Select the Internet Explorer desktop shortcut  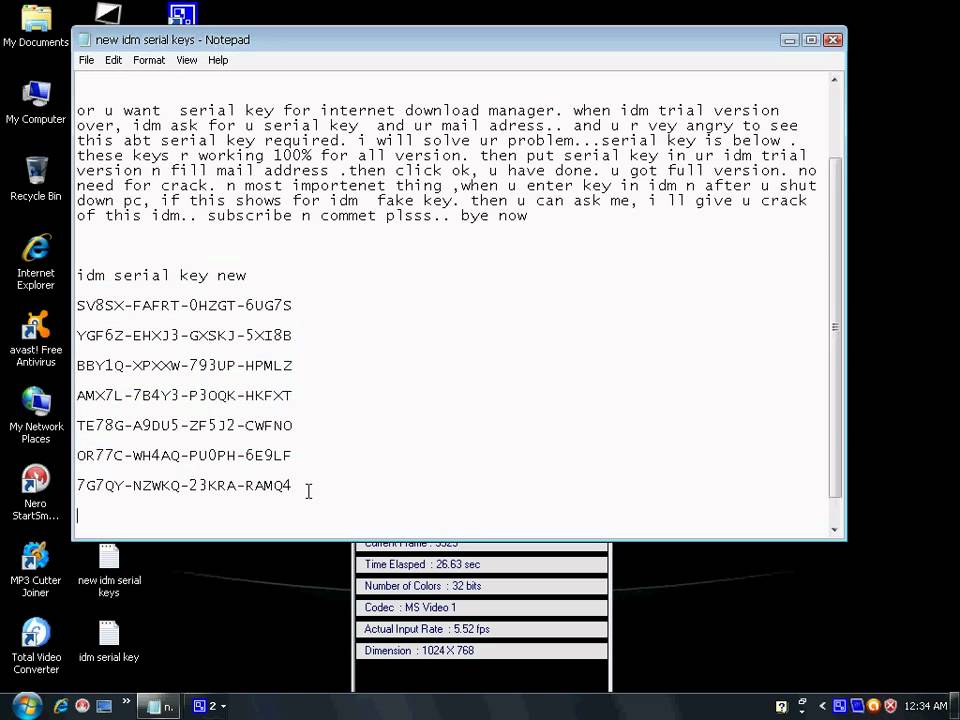pos(36,261)
